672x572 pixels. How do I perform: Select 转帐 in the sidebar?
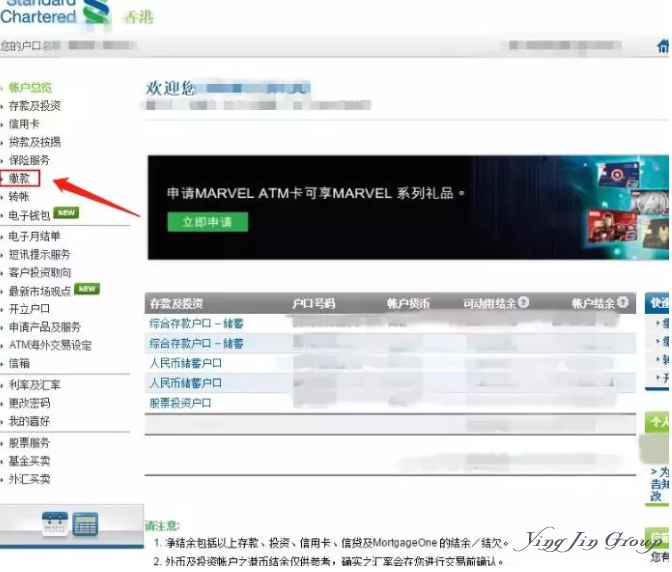point(19,197)
